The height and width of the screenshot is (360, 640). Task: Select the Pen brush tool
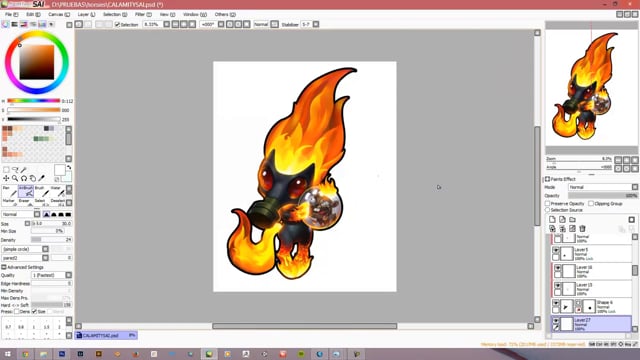[10, 191]
